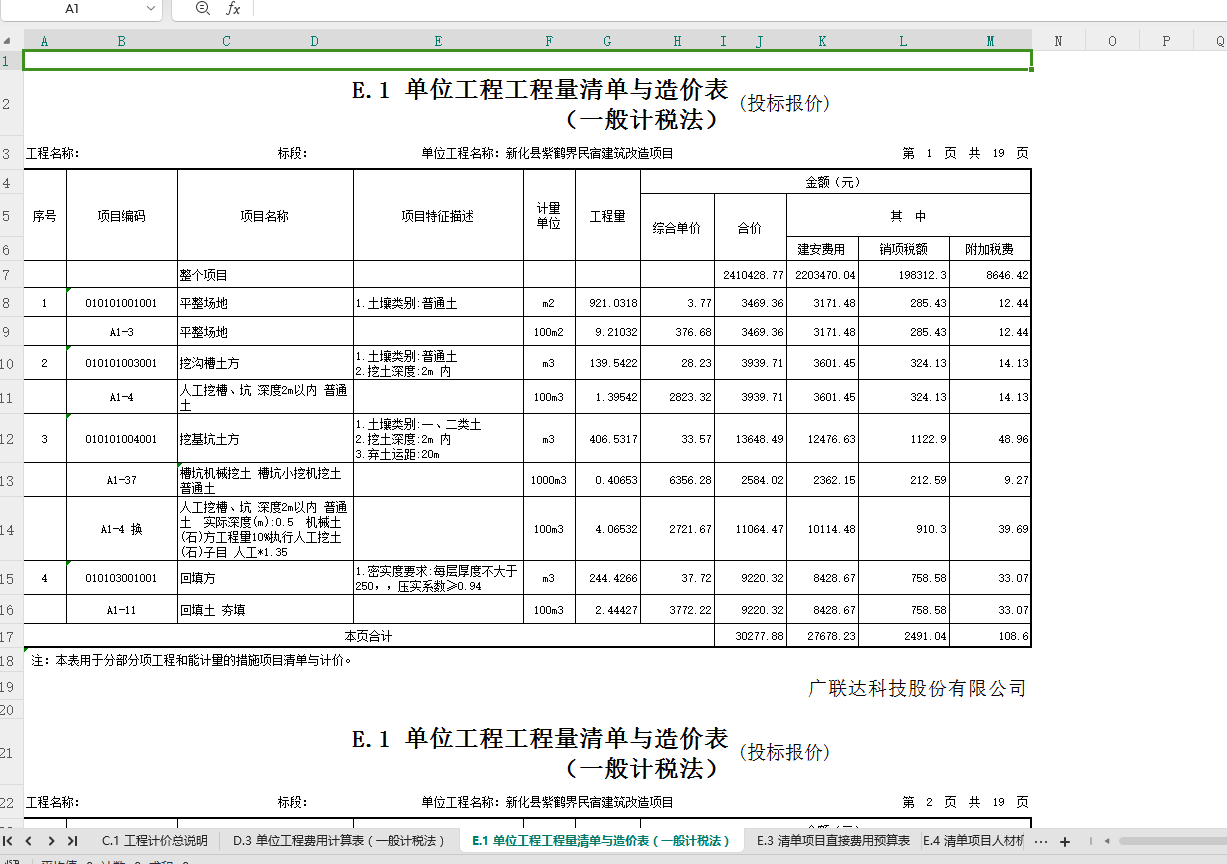The image size is (1227, 864).
Task: Click the 挖沟槽土方 item name cell
Action: (265, 363)
